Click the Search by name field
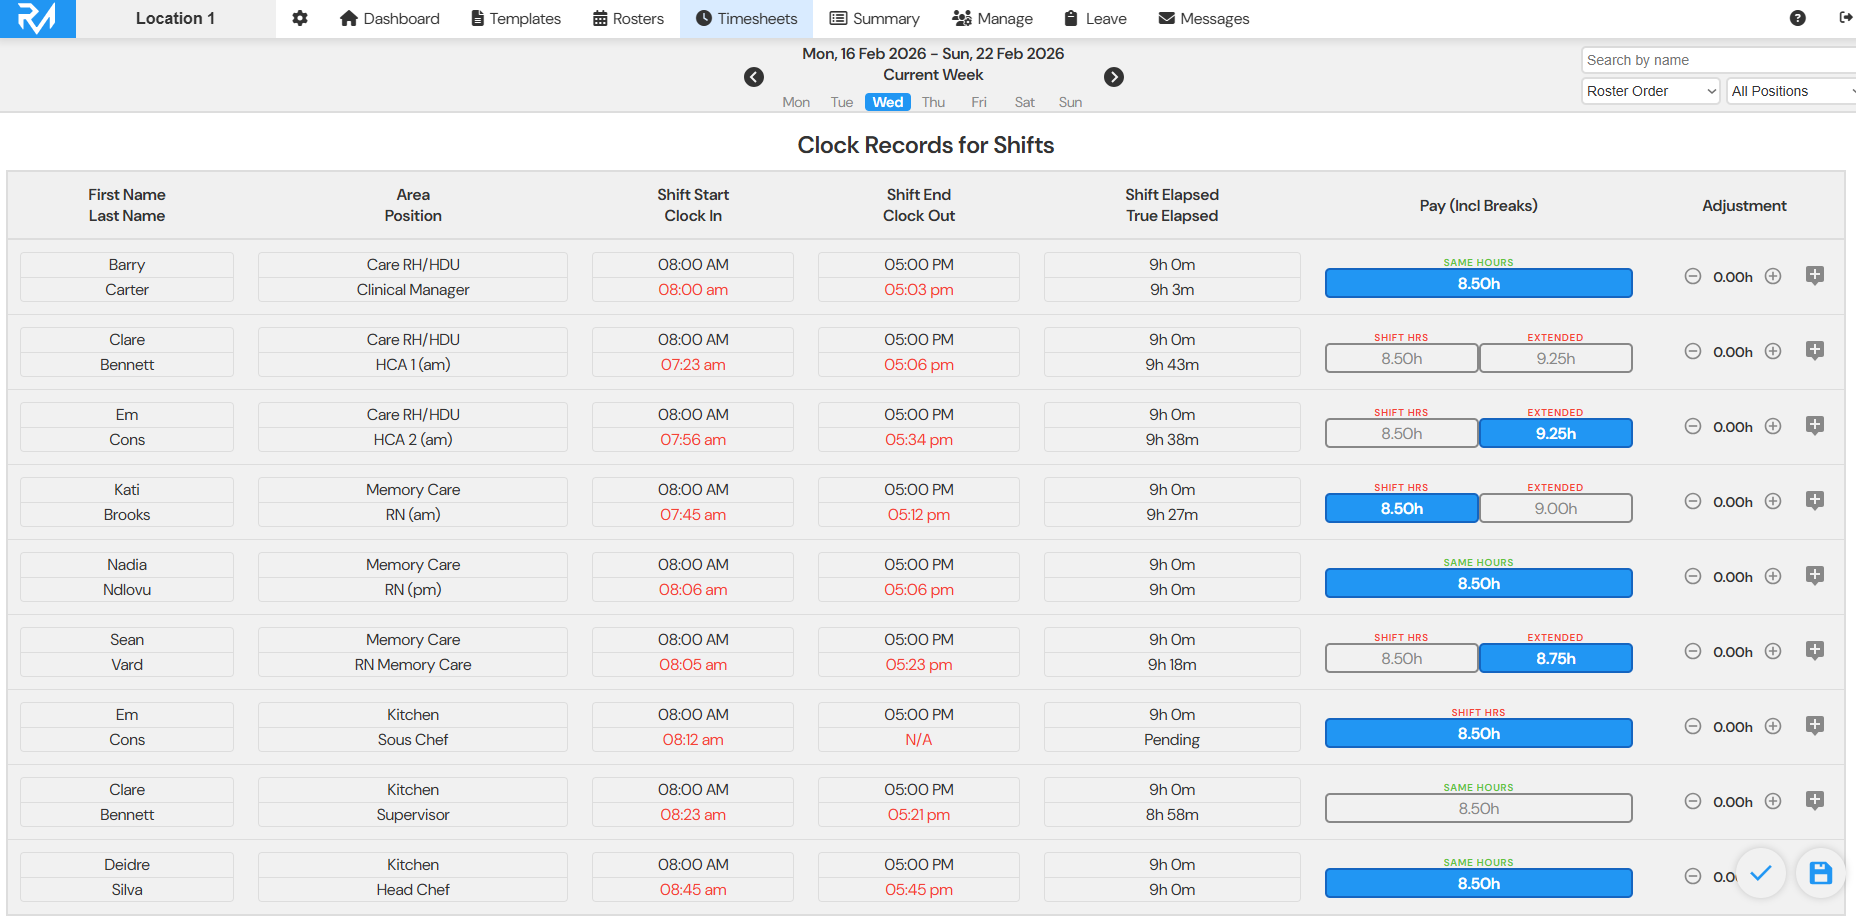 pyautogui.click(x=1716, y=60)
